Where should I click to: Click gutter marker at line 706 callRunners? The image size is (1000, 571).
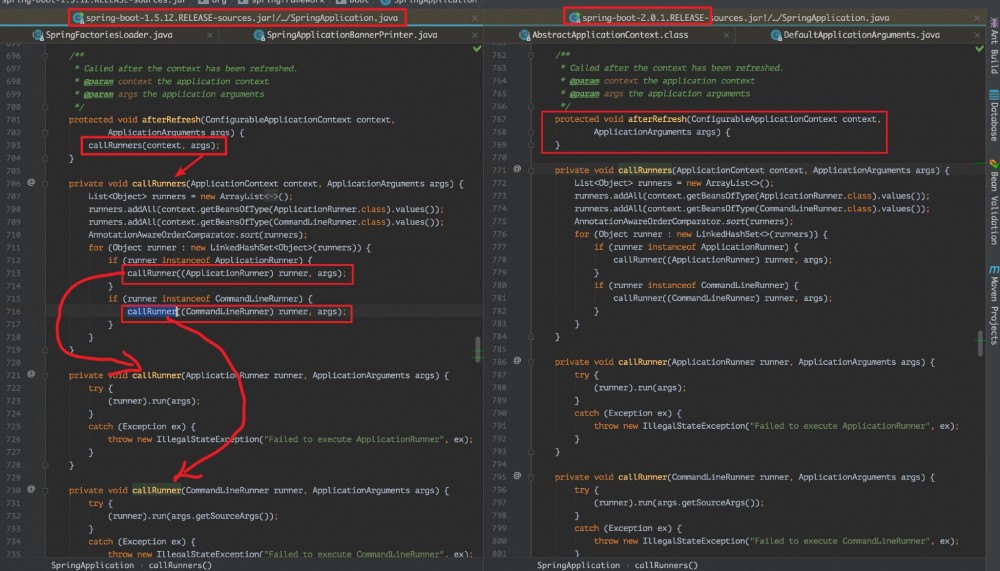point(31,182)
